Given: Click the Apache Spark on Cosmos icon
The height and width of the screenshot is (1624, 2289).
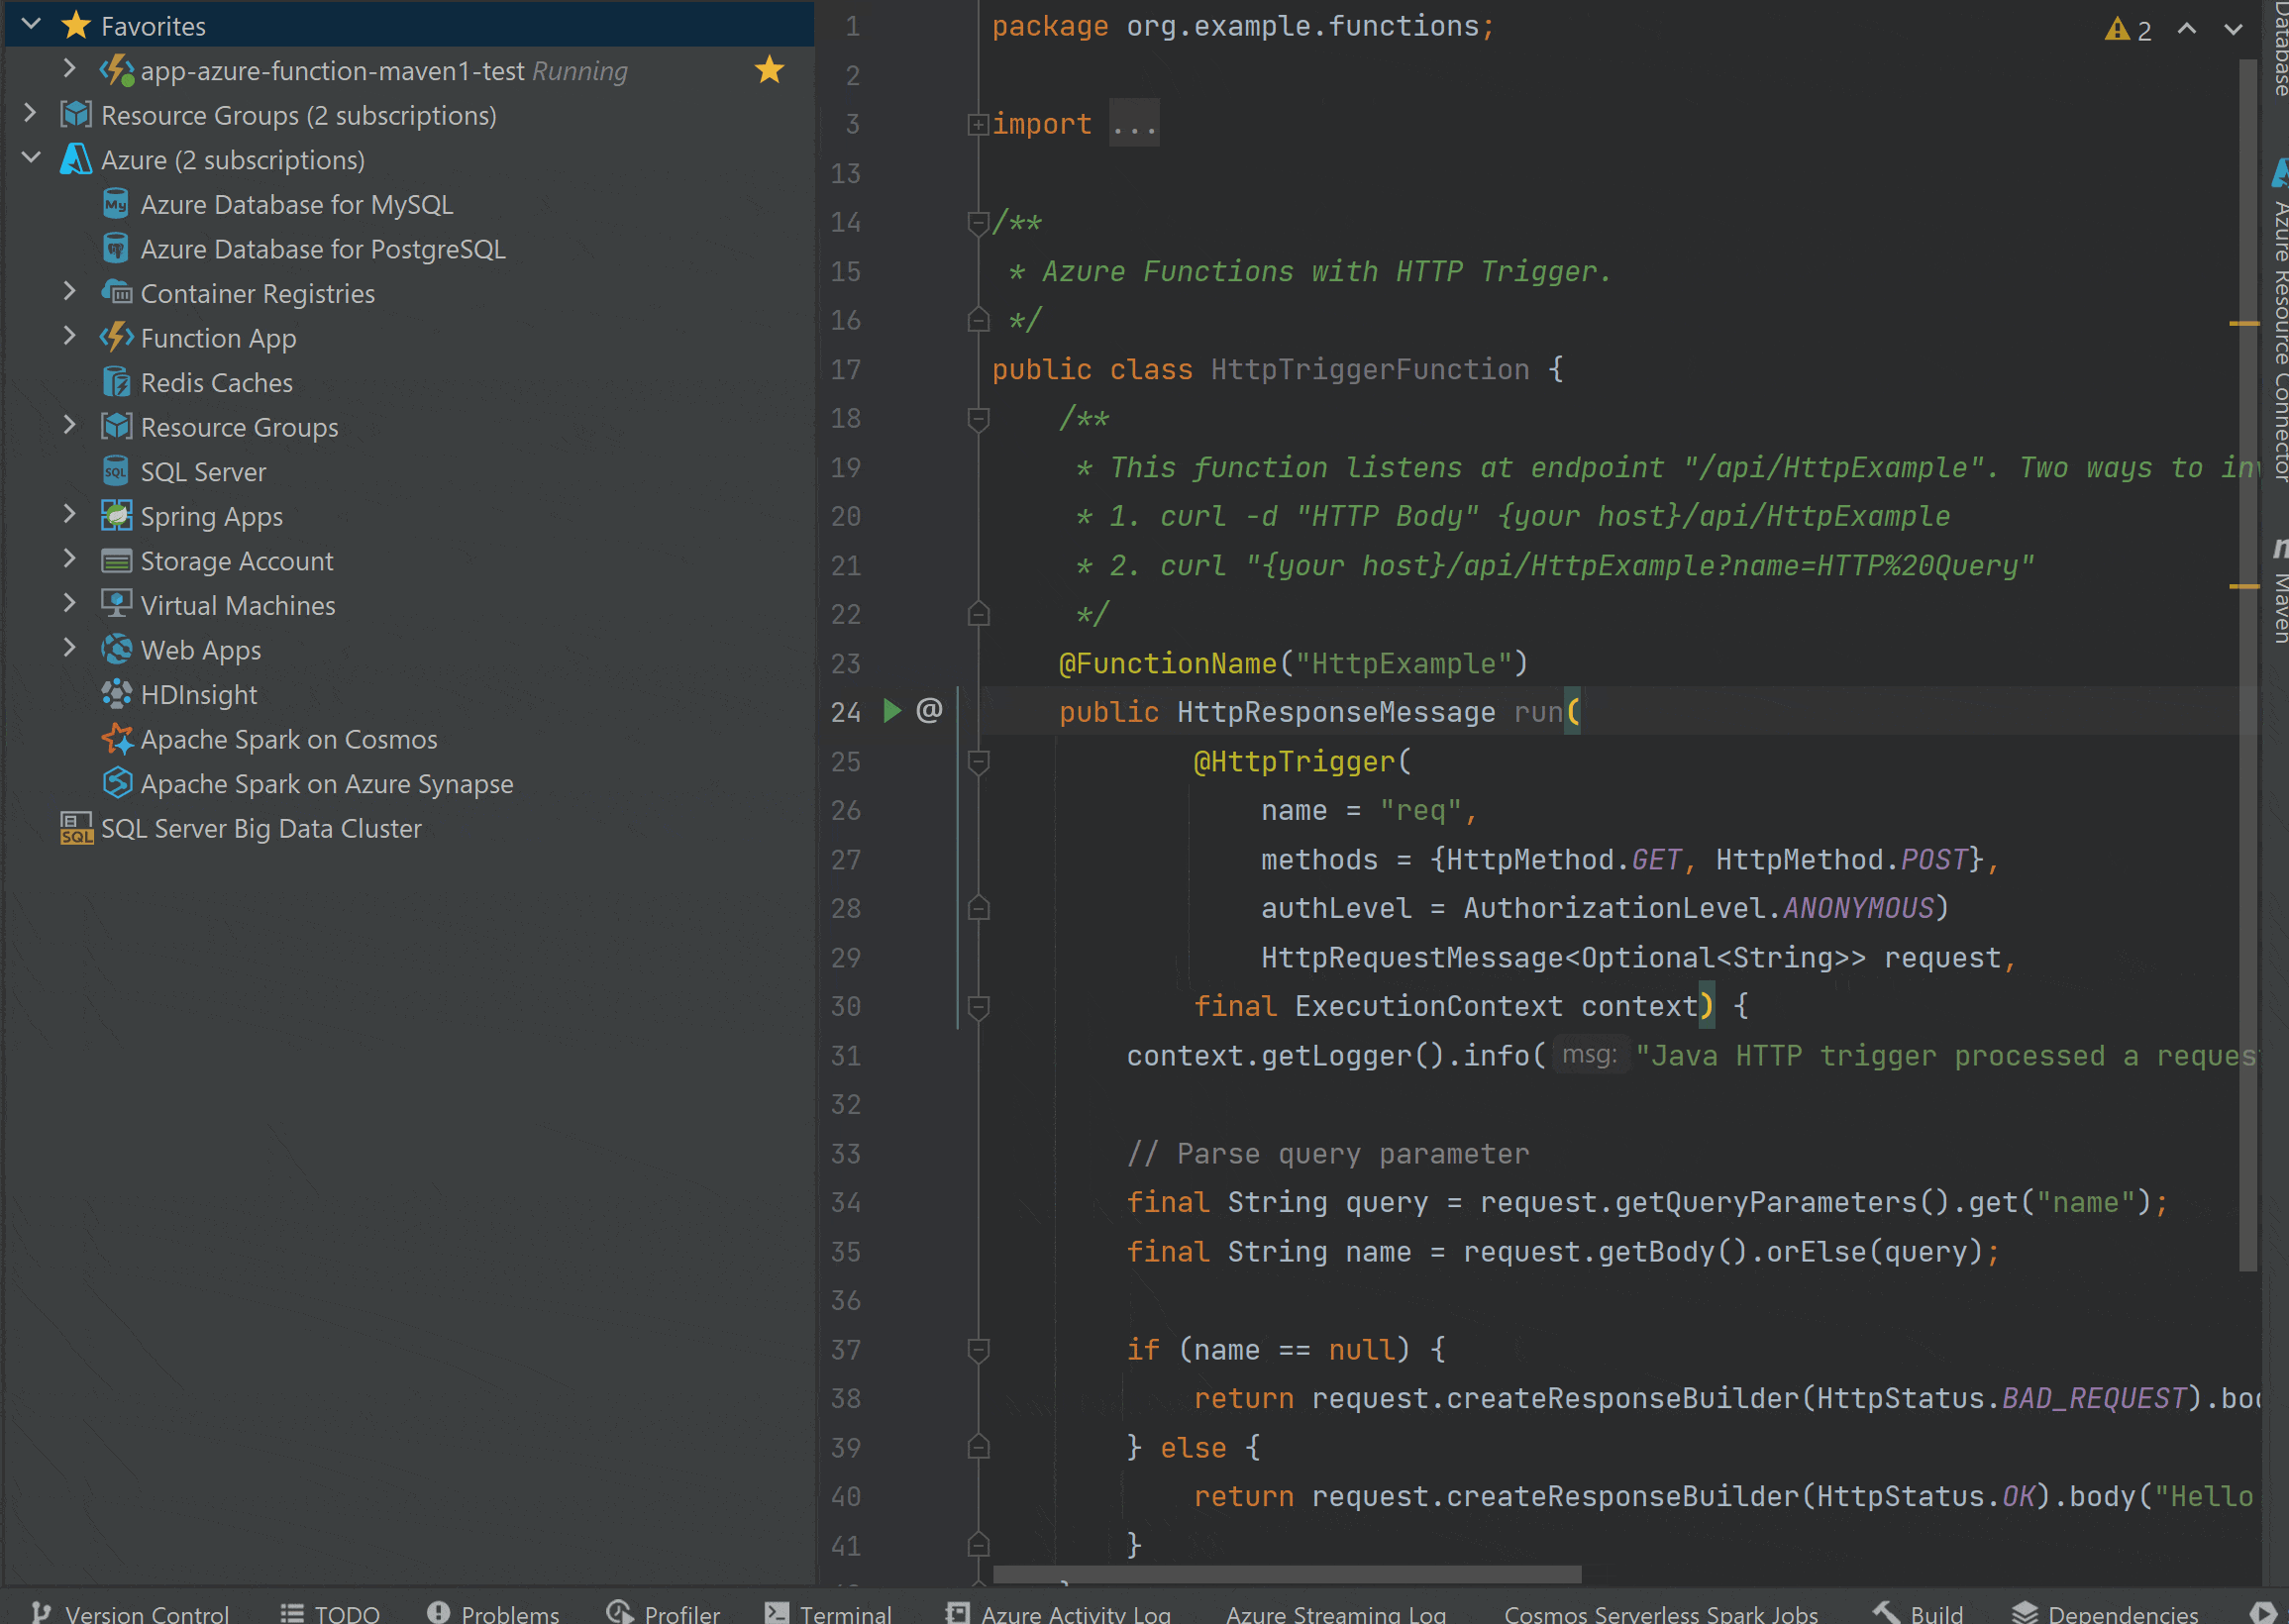Looking at the screenshot, I should tap(116, 738).
